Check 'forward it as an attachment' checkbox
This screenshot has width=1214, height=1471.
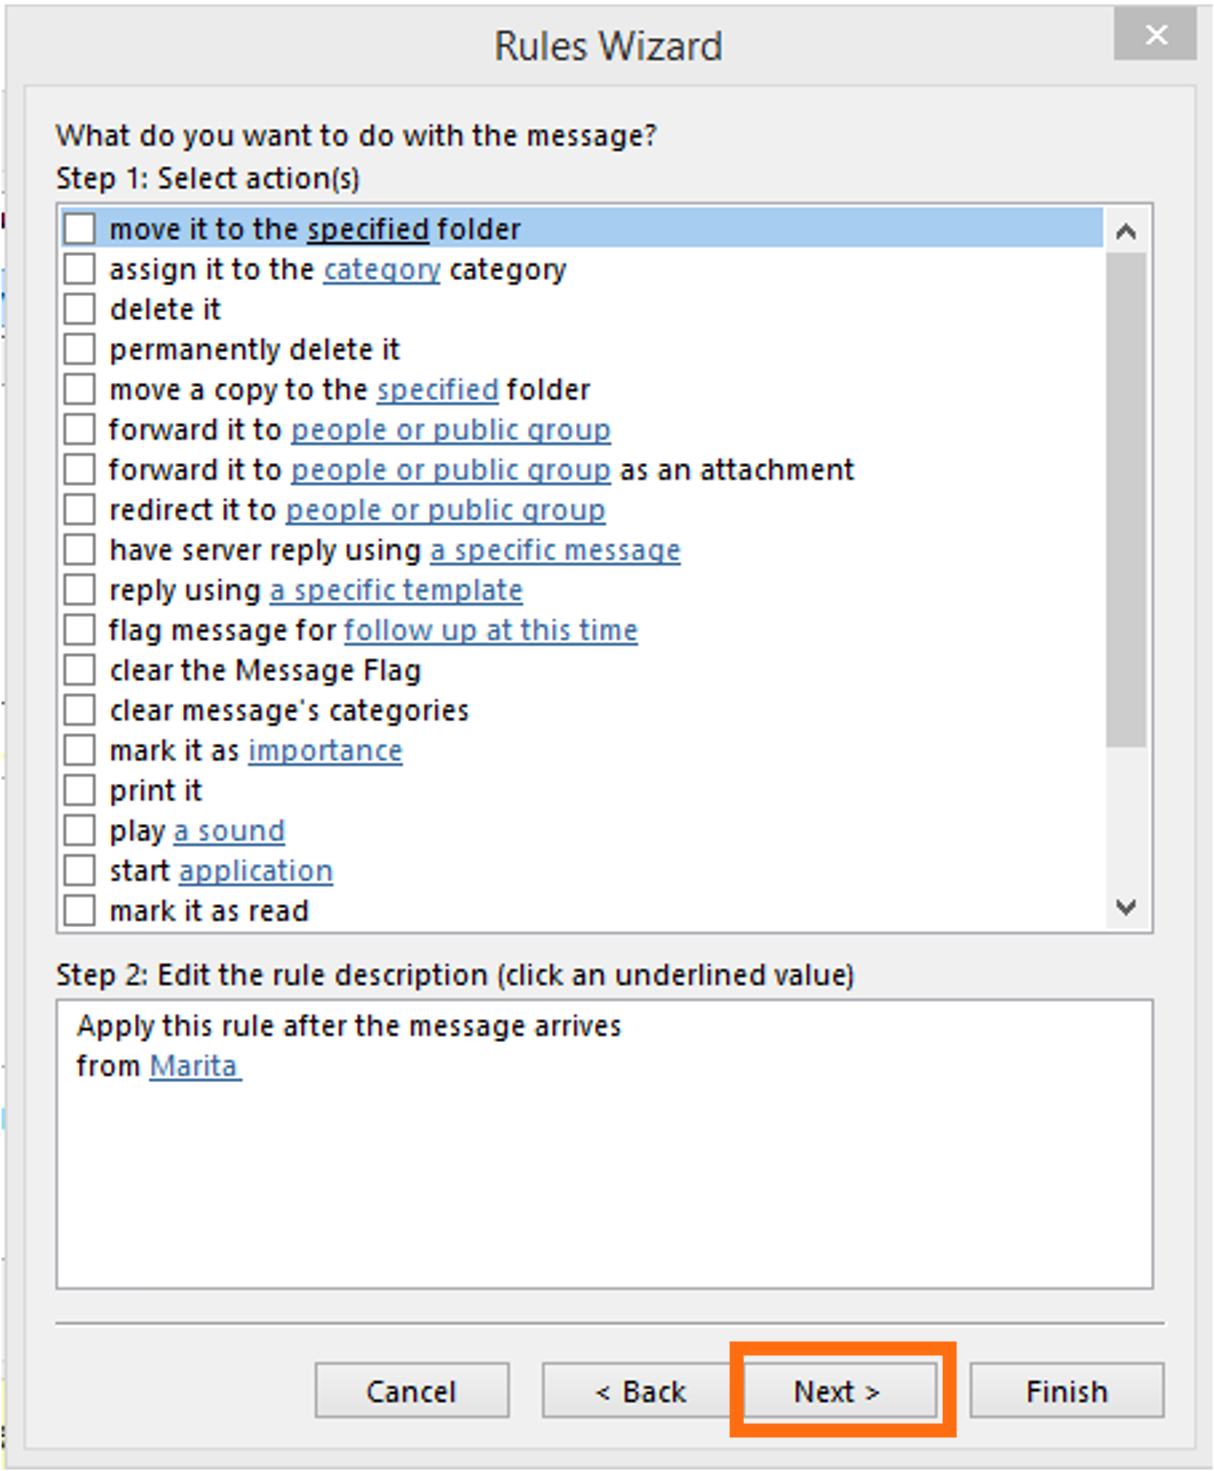pyautogui.click(x=80, y=469)
